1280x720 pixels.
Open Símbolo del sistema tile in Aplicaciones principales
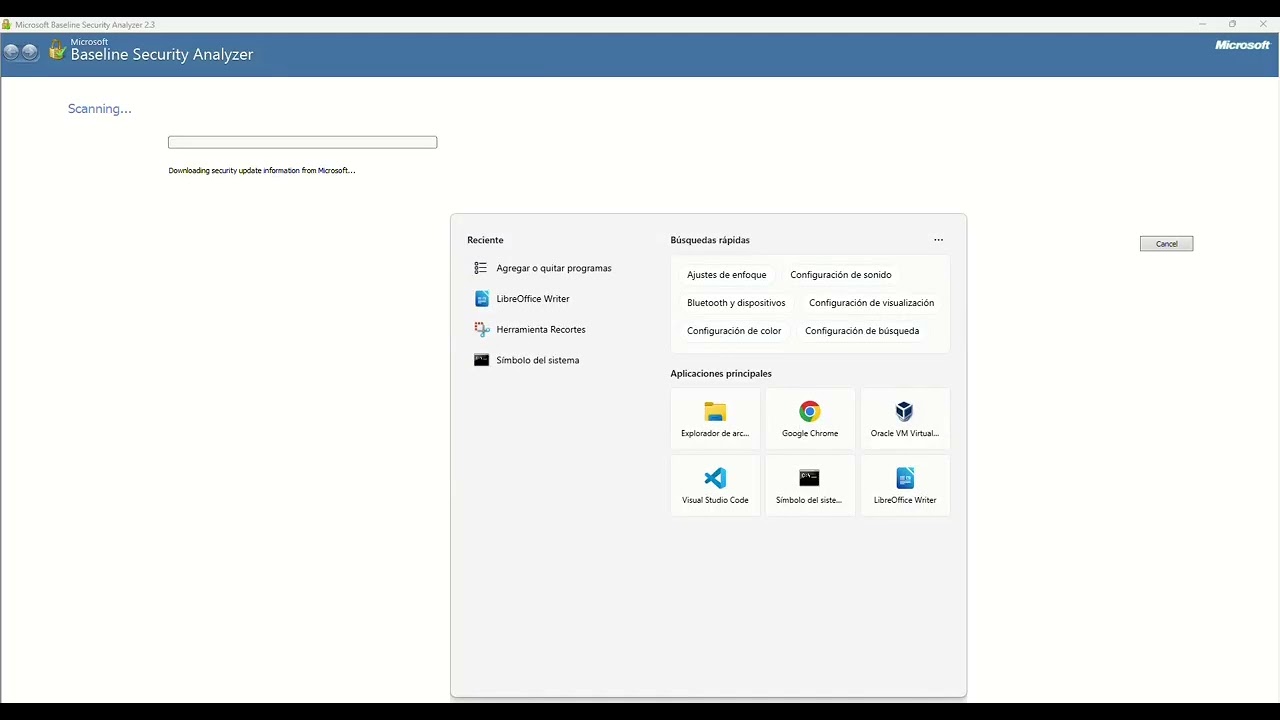point(810,485)
